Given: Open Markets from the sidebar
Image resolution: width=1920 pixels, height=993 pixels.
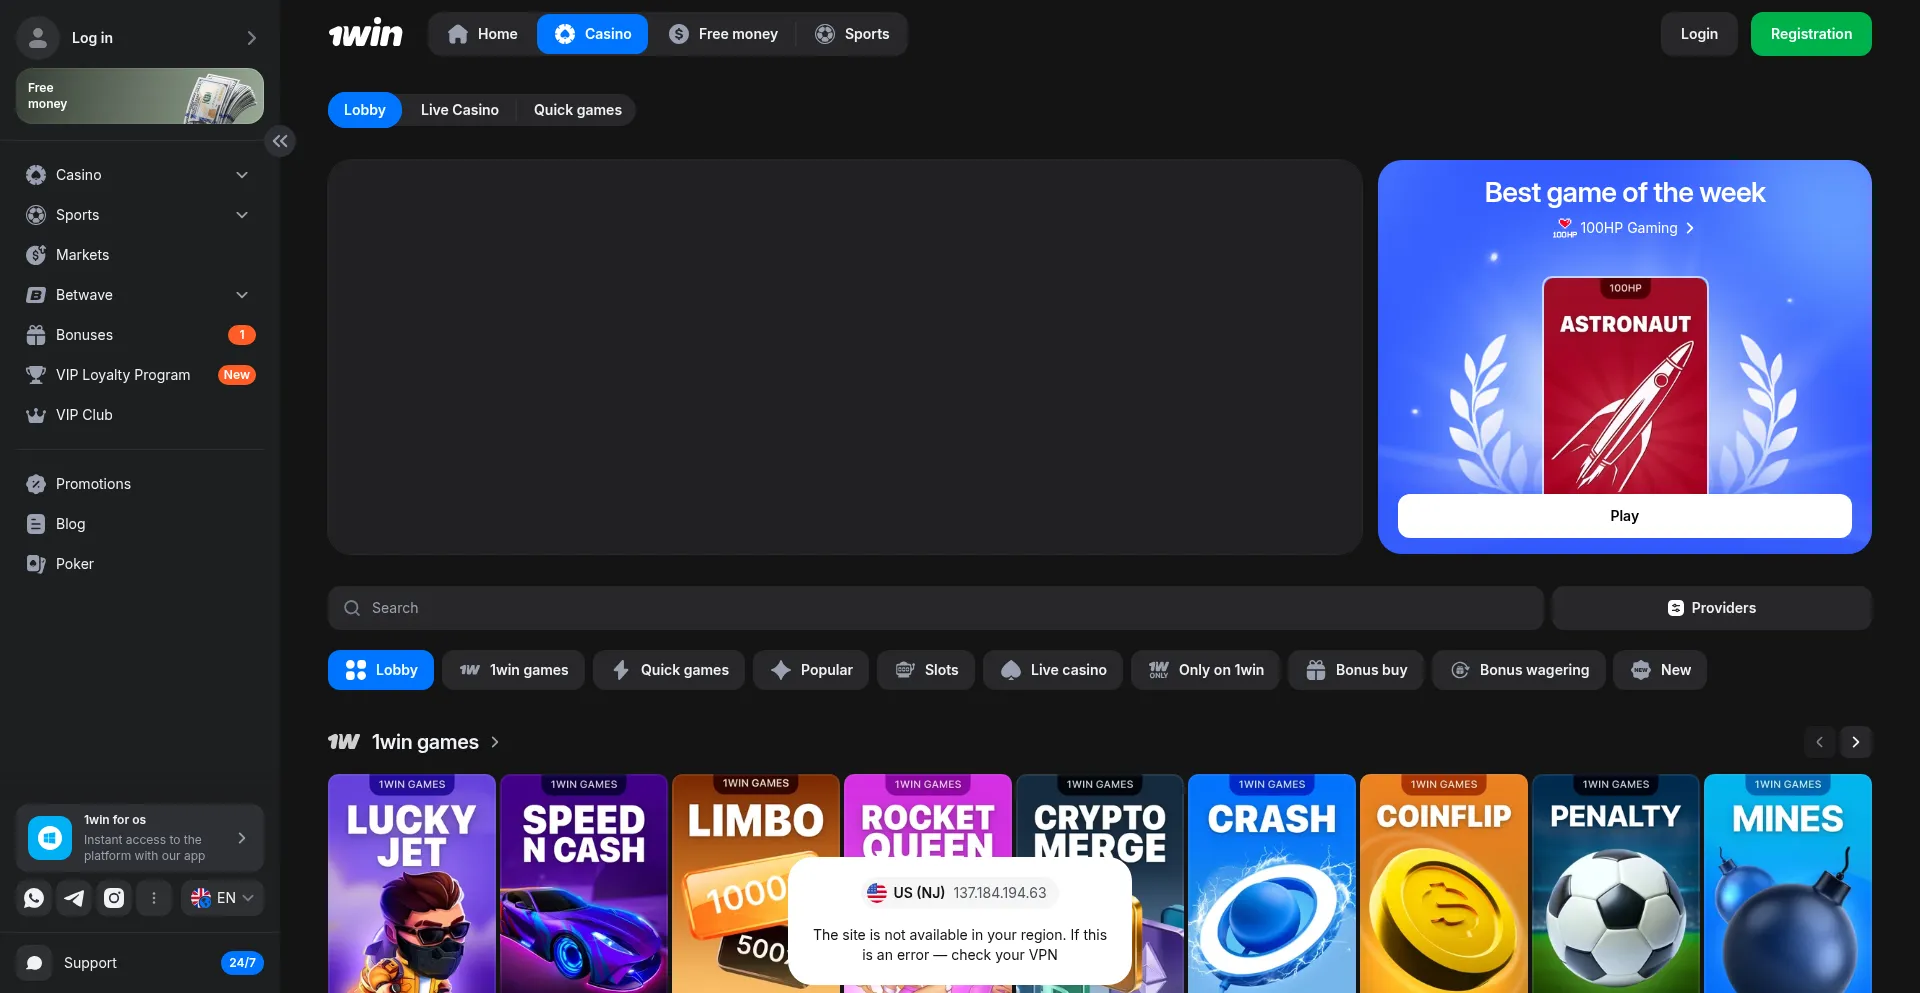Looking at the screenshot, I should pyautogui.click(x=140, y=255).
